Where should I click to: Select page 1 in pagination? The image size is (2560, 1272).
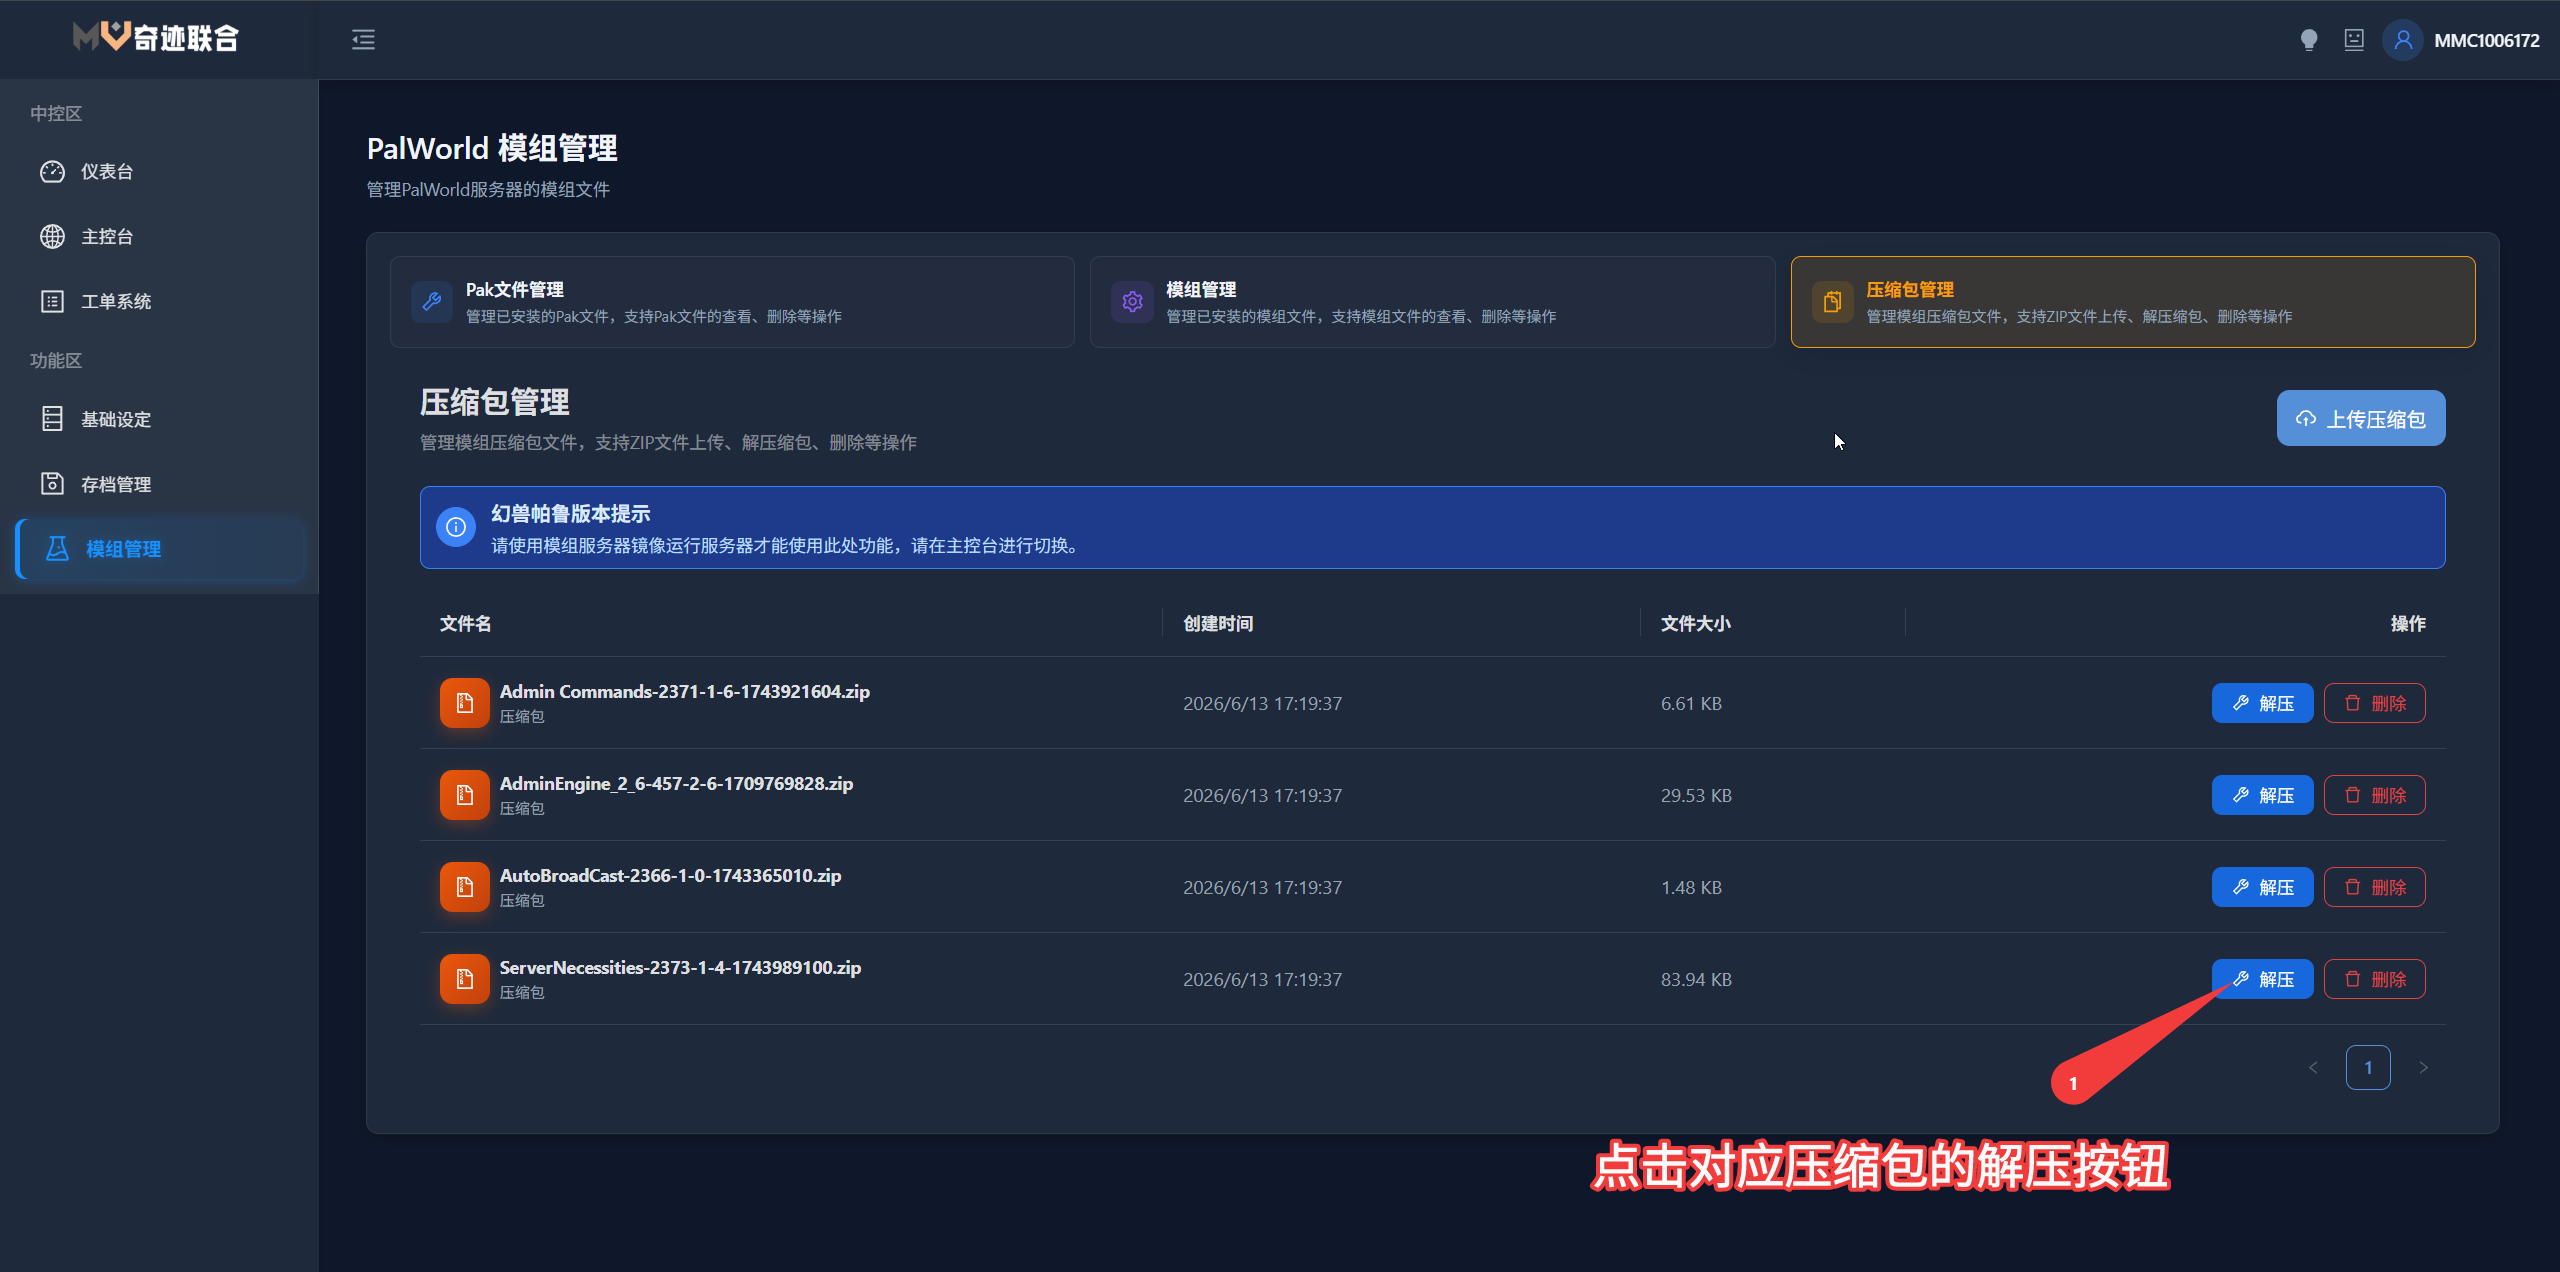click(2368, 1068)
